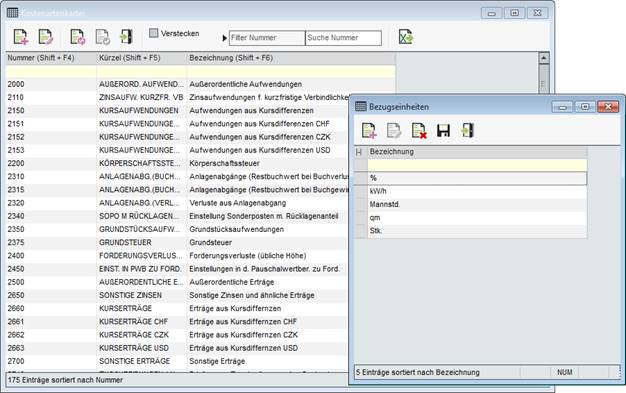The image size is (626, 393).
Task: Select KURSERTRÄGE CHF row
Action: click(x=177, y=322)
